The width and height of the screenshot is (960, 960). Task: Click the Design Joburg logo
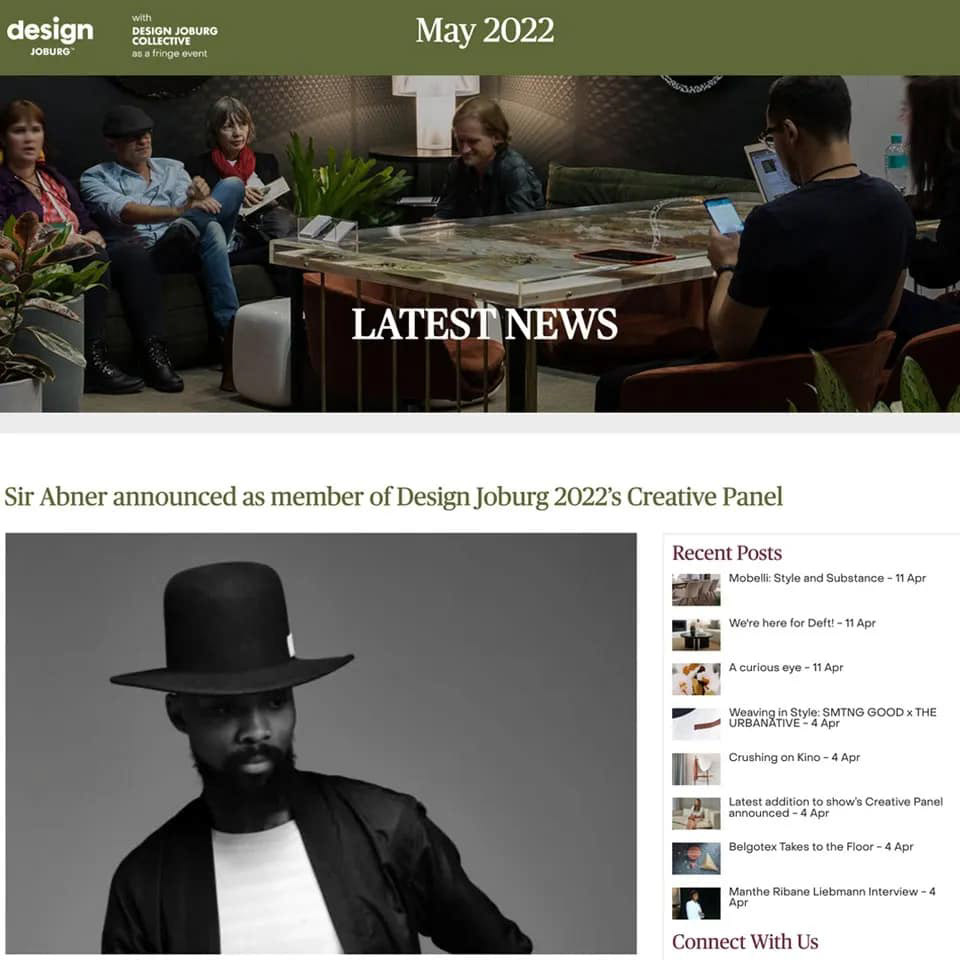tap(50, 37)
